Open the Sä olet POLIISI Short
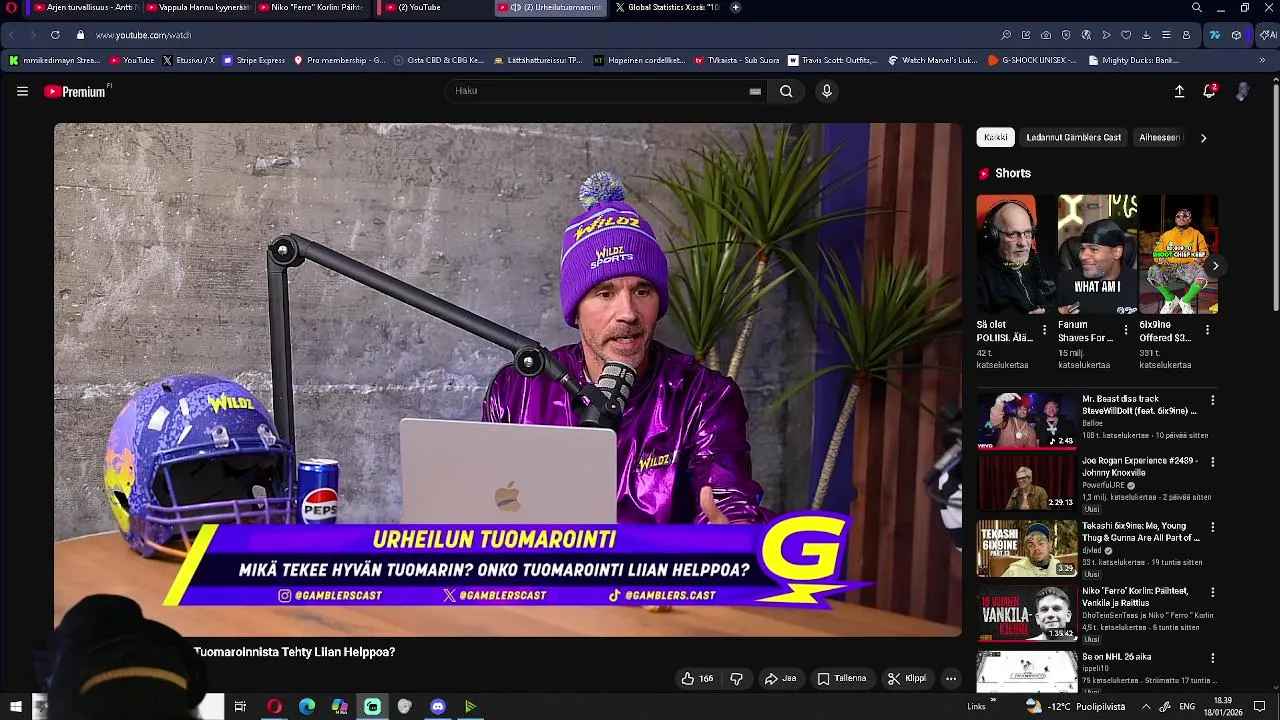This screenshot has width=1280, height=720. [1016, 255]
